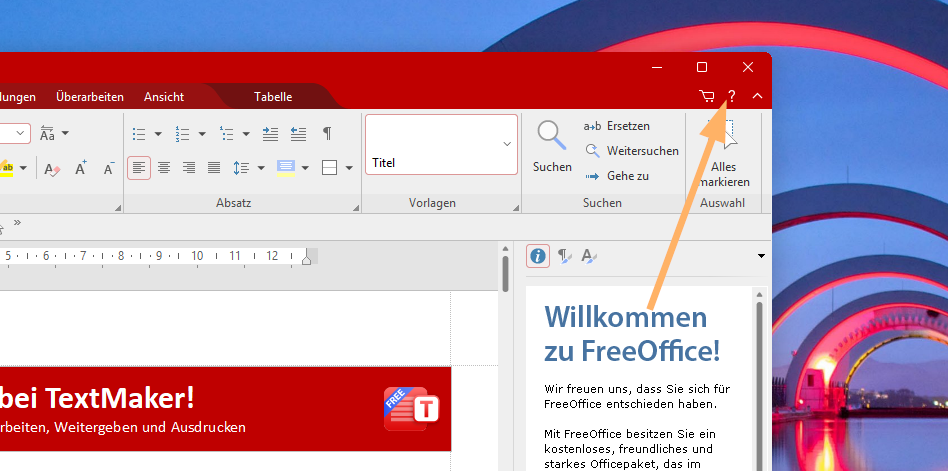The height and width of the screenshot is (471, 948).
Task: Open the multilevel list dropdown arrow
Action: tap(246, 134)
